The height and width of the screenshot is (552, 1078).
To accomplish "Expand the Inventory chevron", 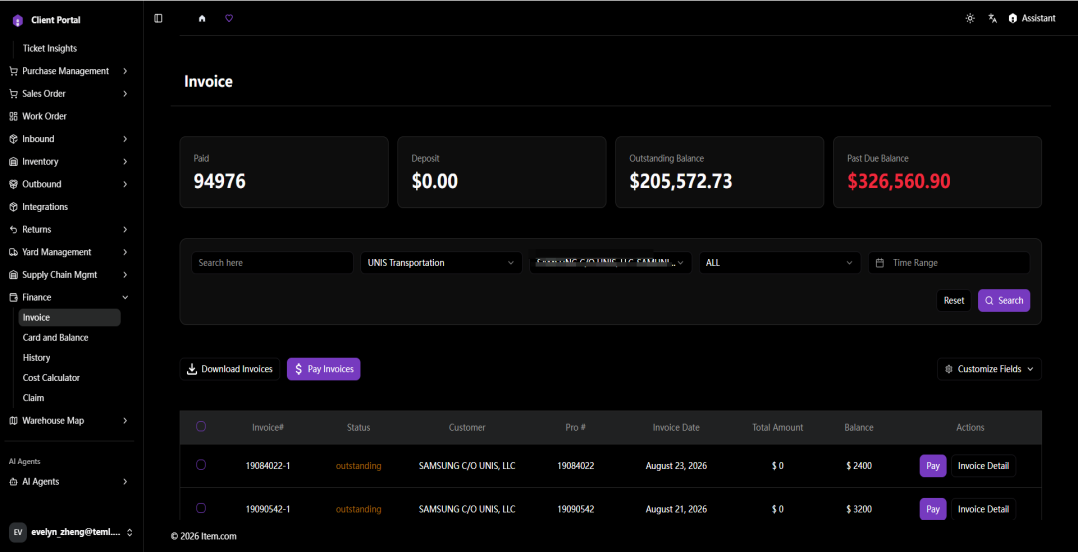I will click(125, 162).
